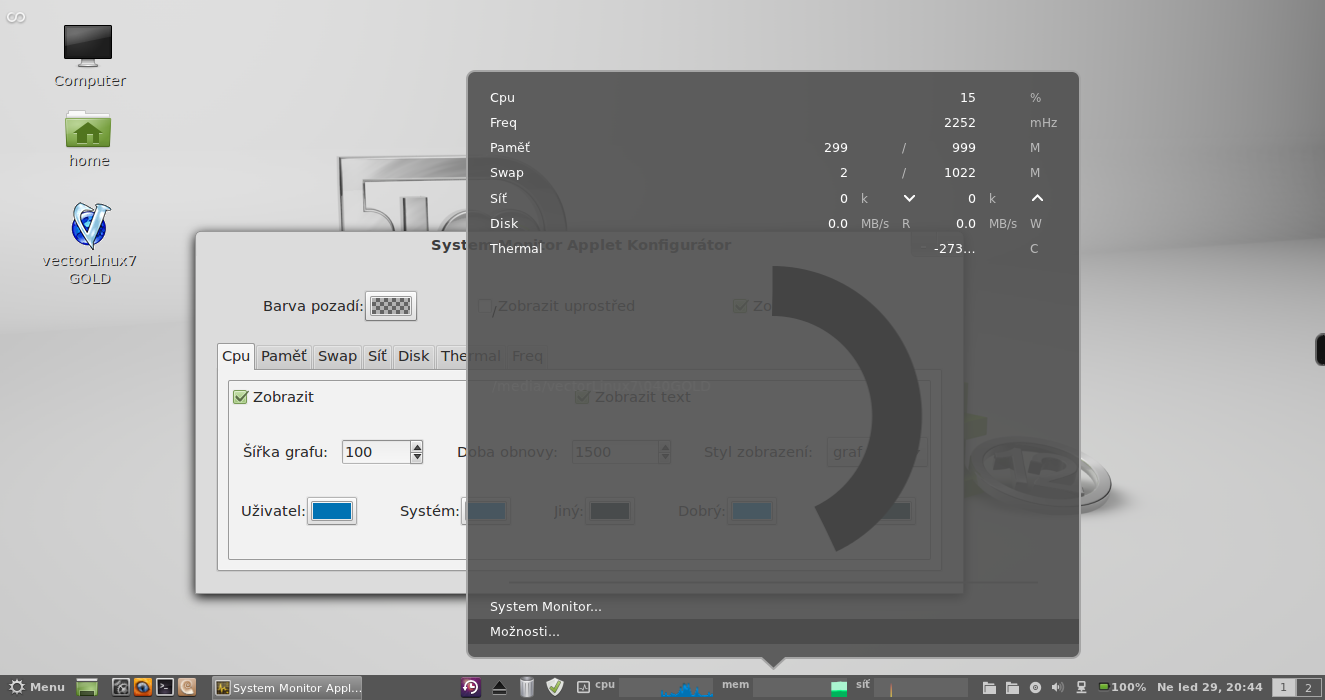This screenshot has height=700, width=1325.
Task: Click the left folder icon in the system tray
Action: click(990, 687)
